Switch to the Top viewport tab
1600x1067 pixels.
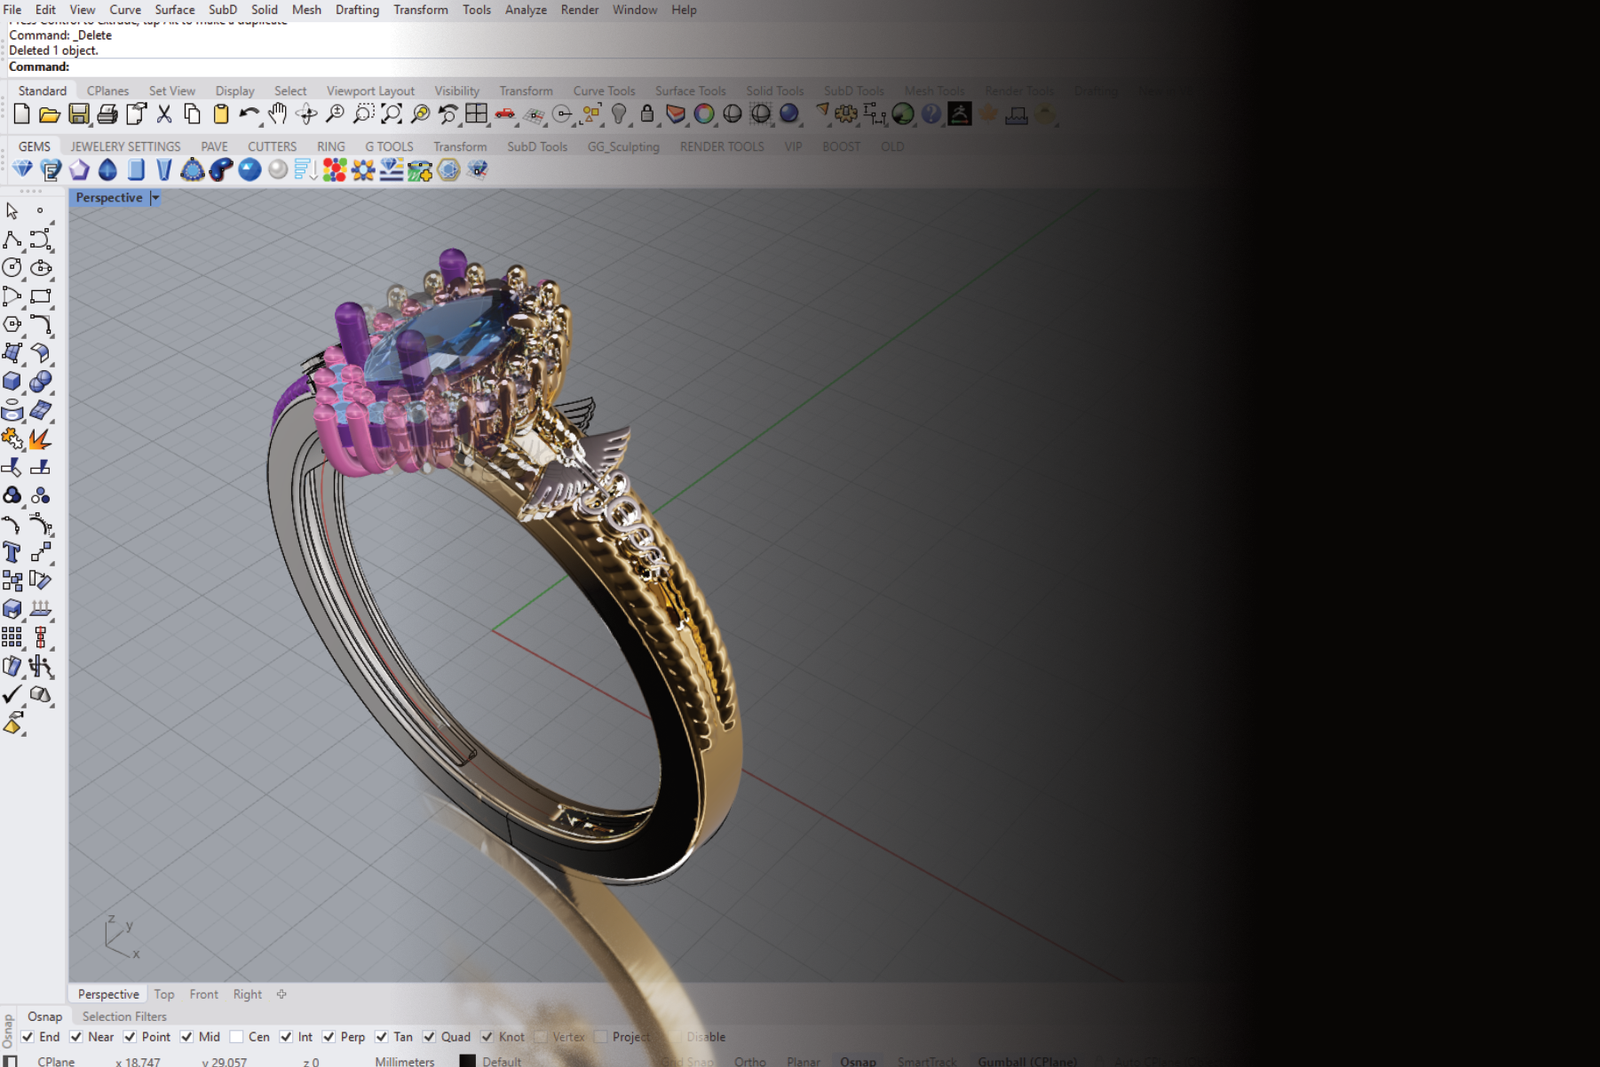164,995
